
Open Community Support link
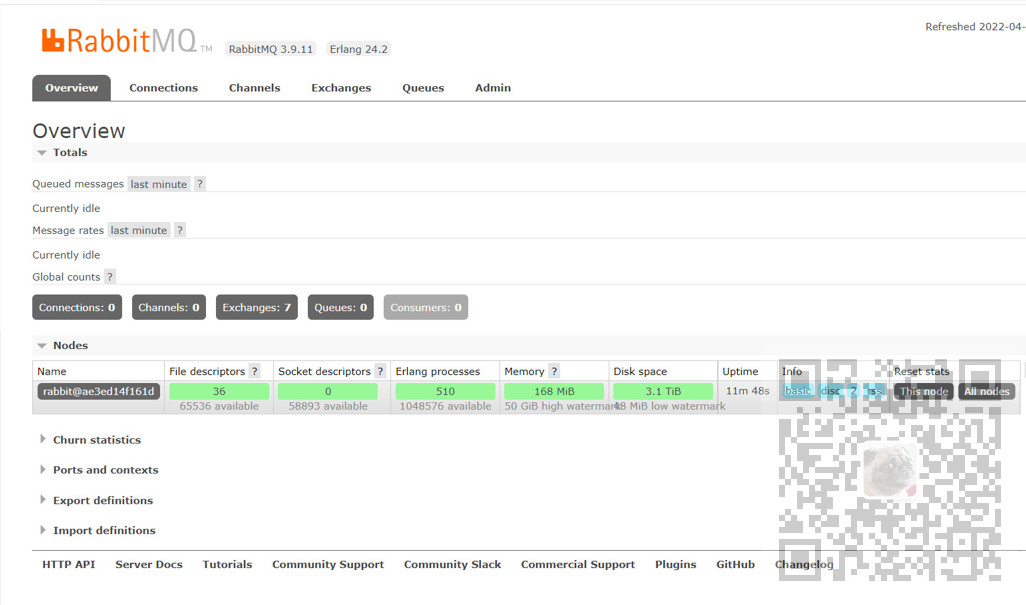click(328, 564)
